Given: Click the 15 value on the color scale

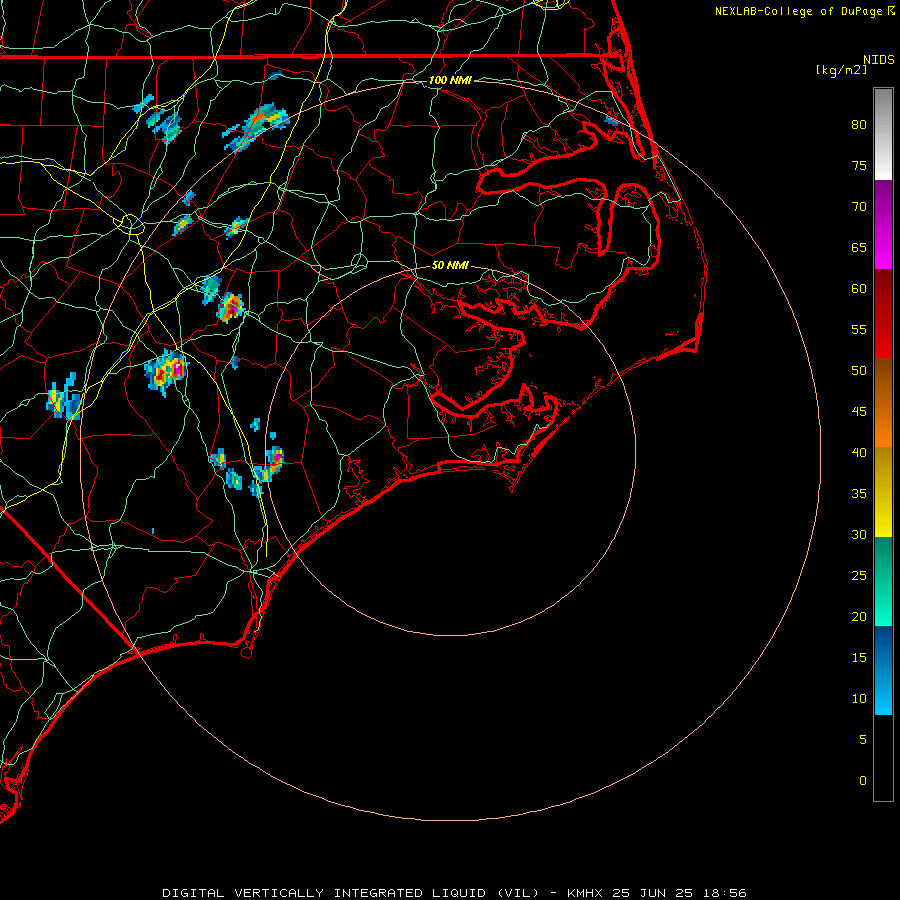Looking at the screenshot, I should coord(859,658).
